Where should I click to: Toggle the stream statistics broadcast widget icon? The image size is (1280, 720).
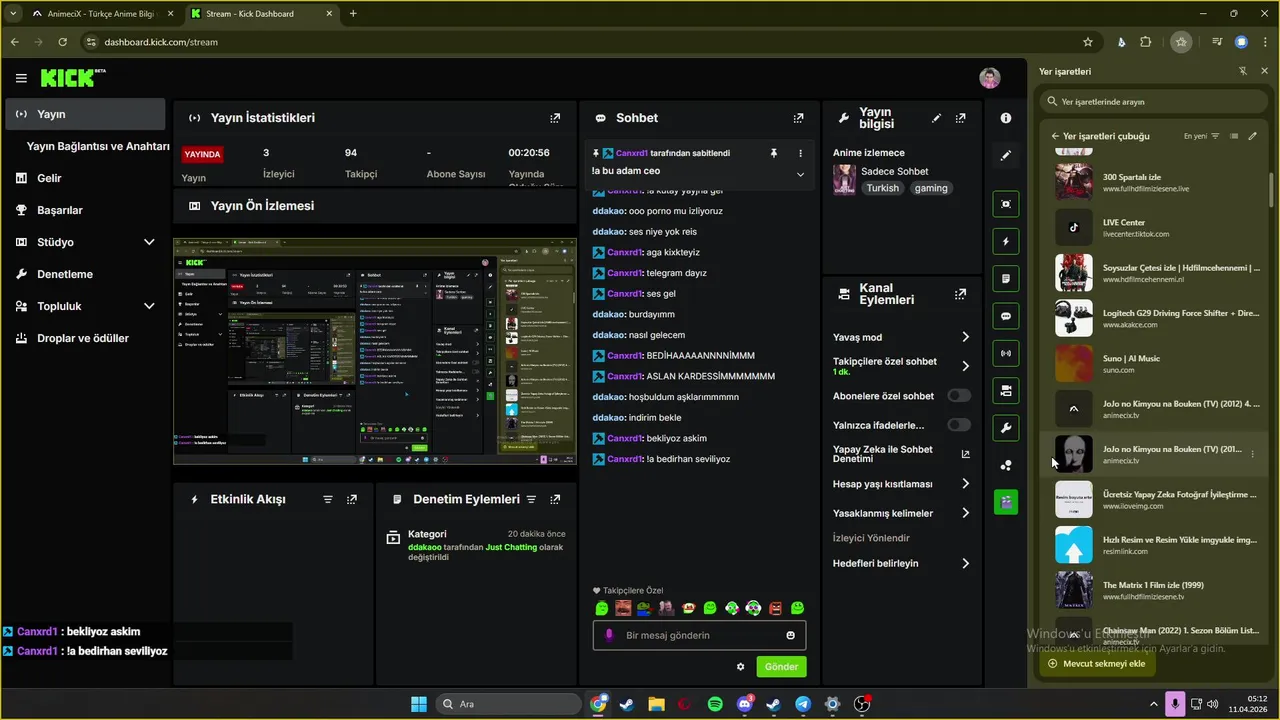(1006, 353)
